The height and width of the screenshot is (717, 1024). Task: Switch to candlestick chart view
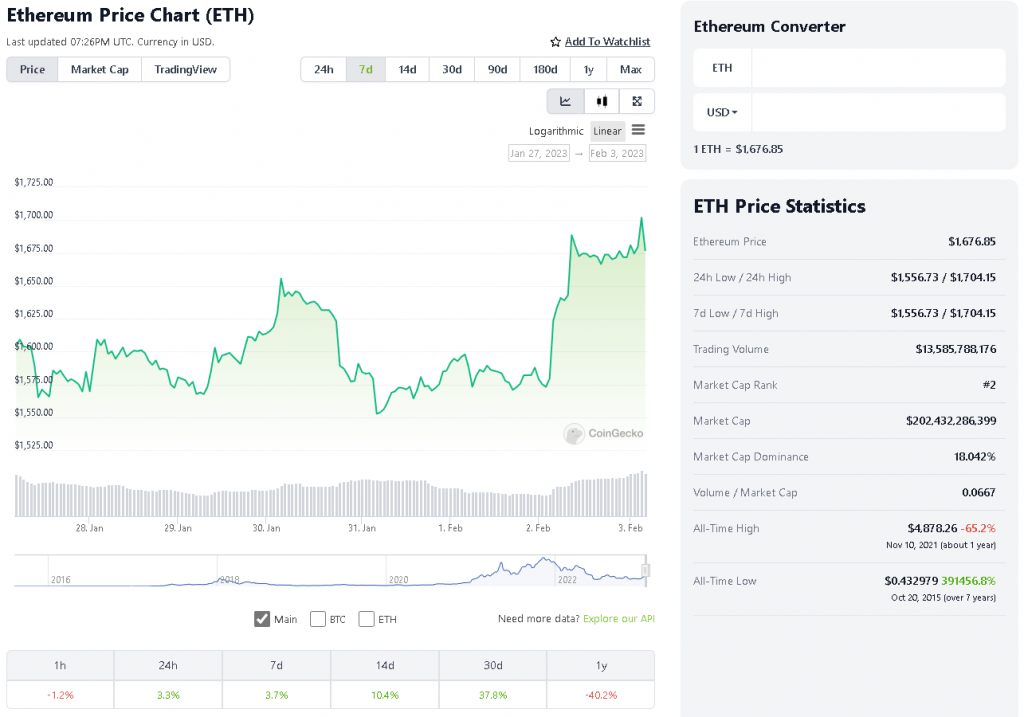pos(601,101)
